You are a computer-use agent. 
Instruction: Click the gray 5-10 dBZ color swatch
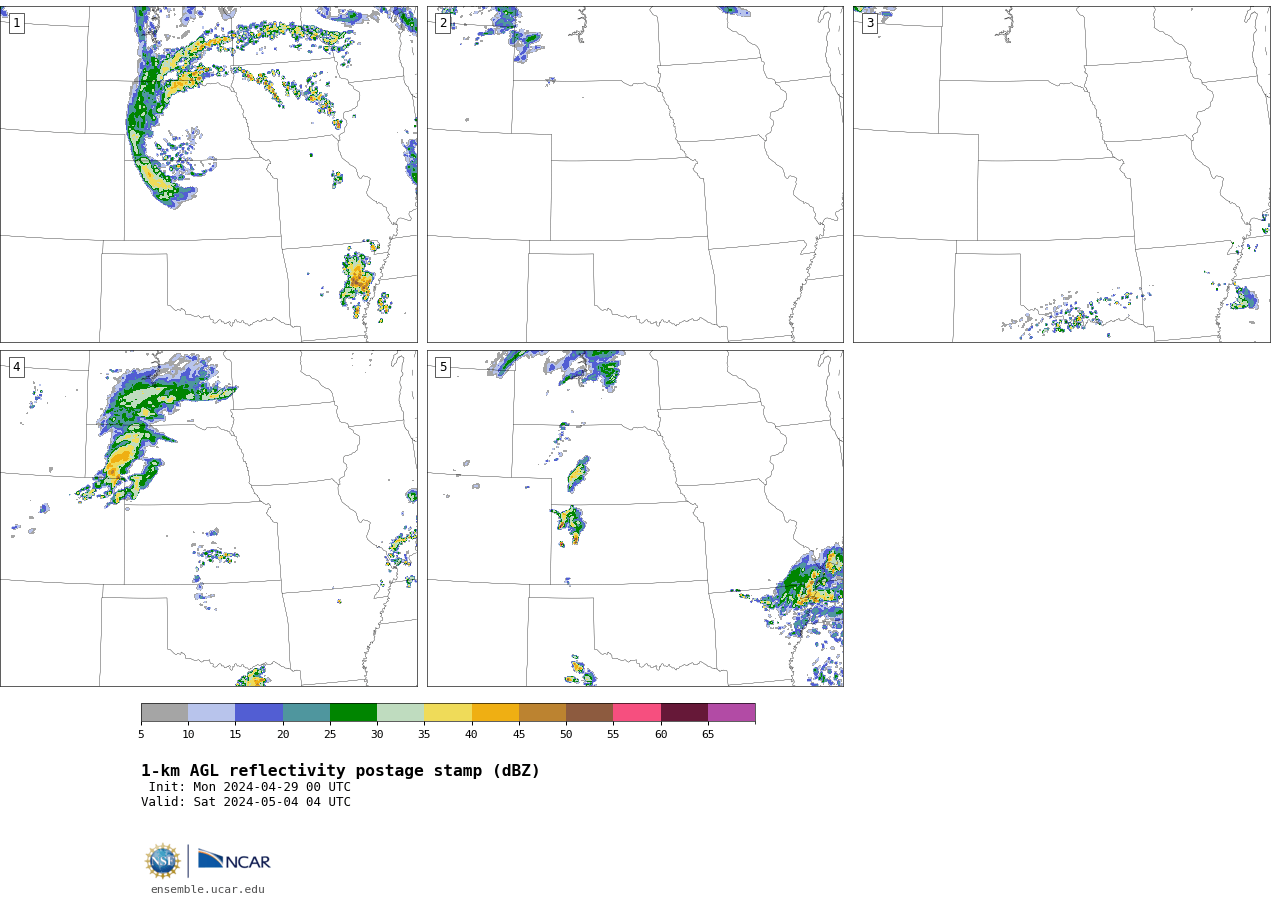point(164,713)
